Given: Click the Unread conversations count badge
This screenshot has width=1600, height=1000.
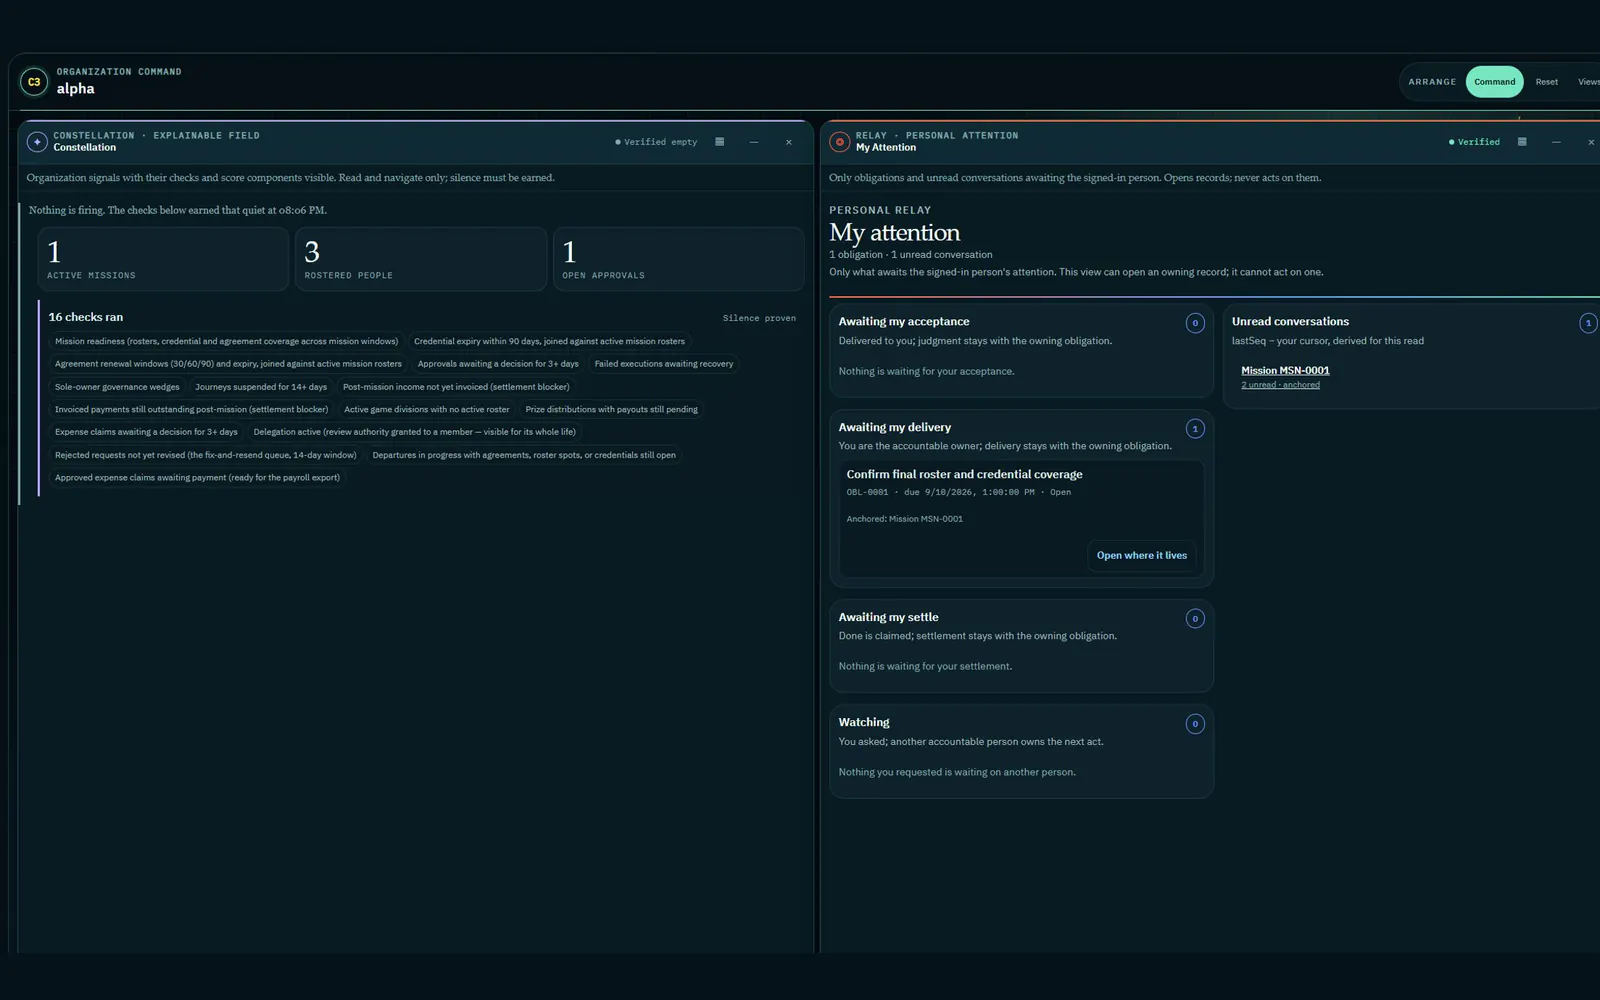Looking at the screenshot, I should [1588, 323].
